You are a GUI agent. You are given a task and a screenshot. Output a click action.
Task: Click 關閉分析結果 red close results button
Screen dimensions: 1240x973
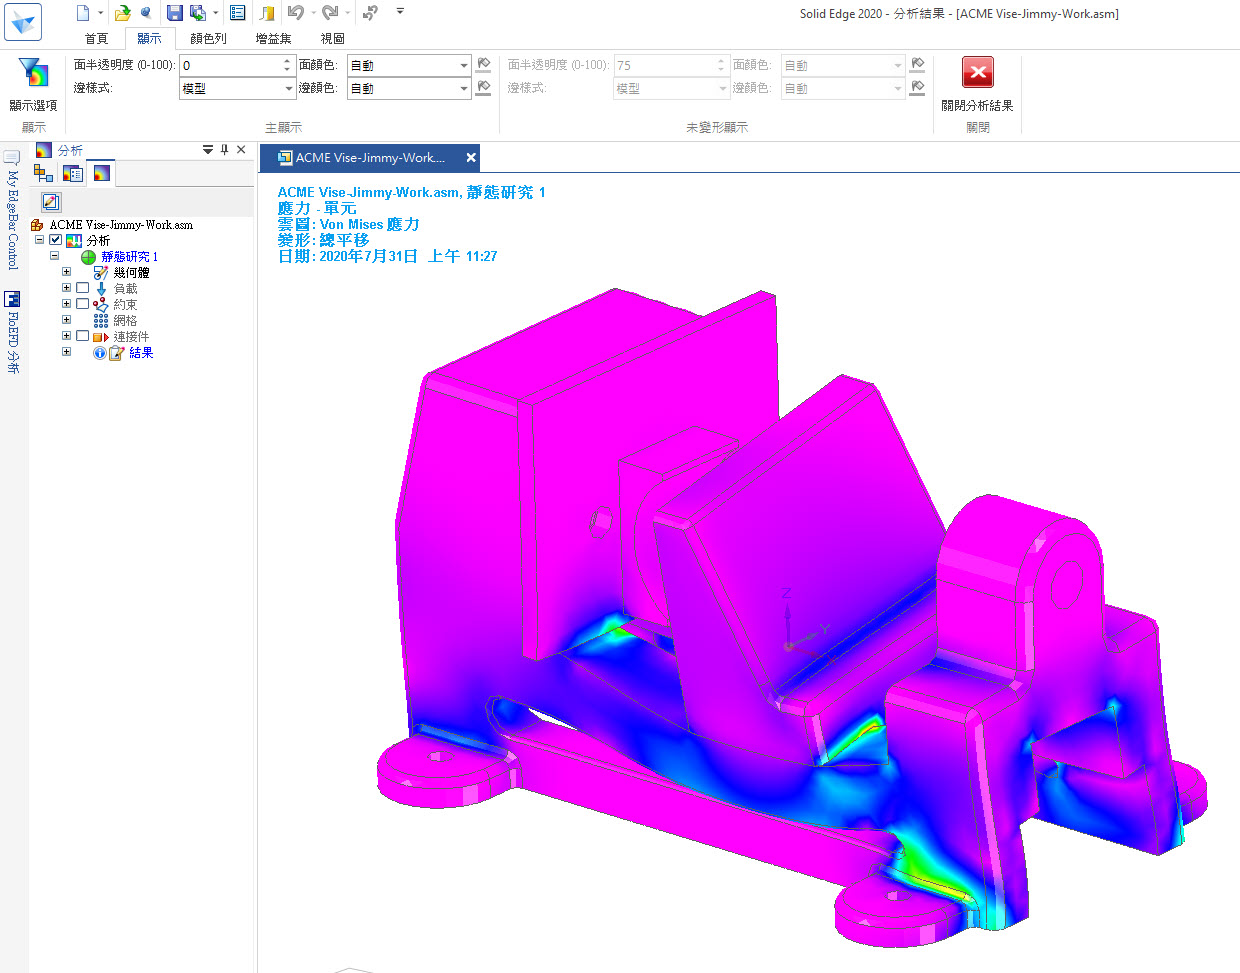[977, 73]
